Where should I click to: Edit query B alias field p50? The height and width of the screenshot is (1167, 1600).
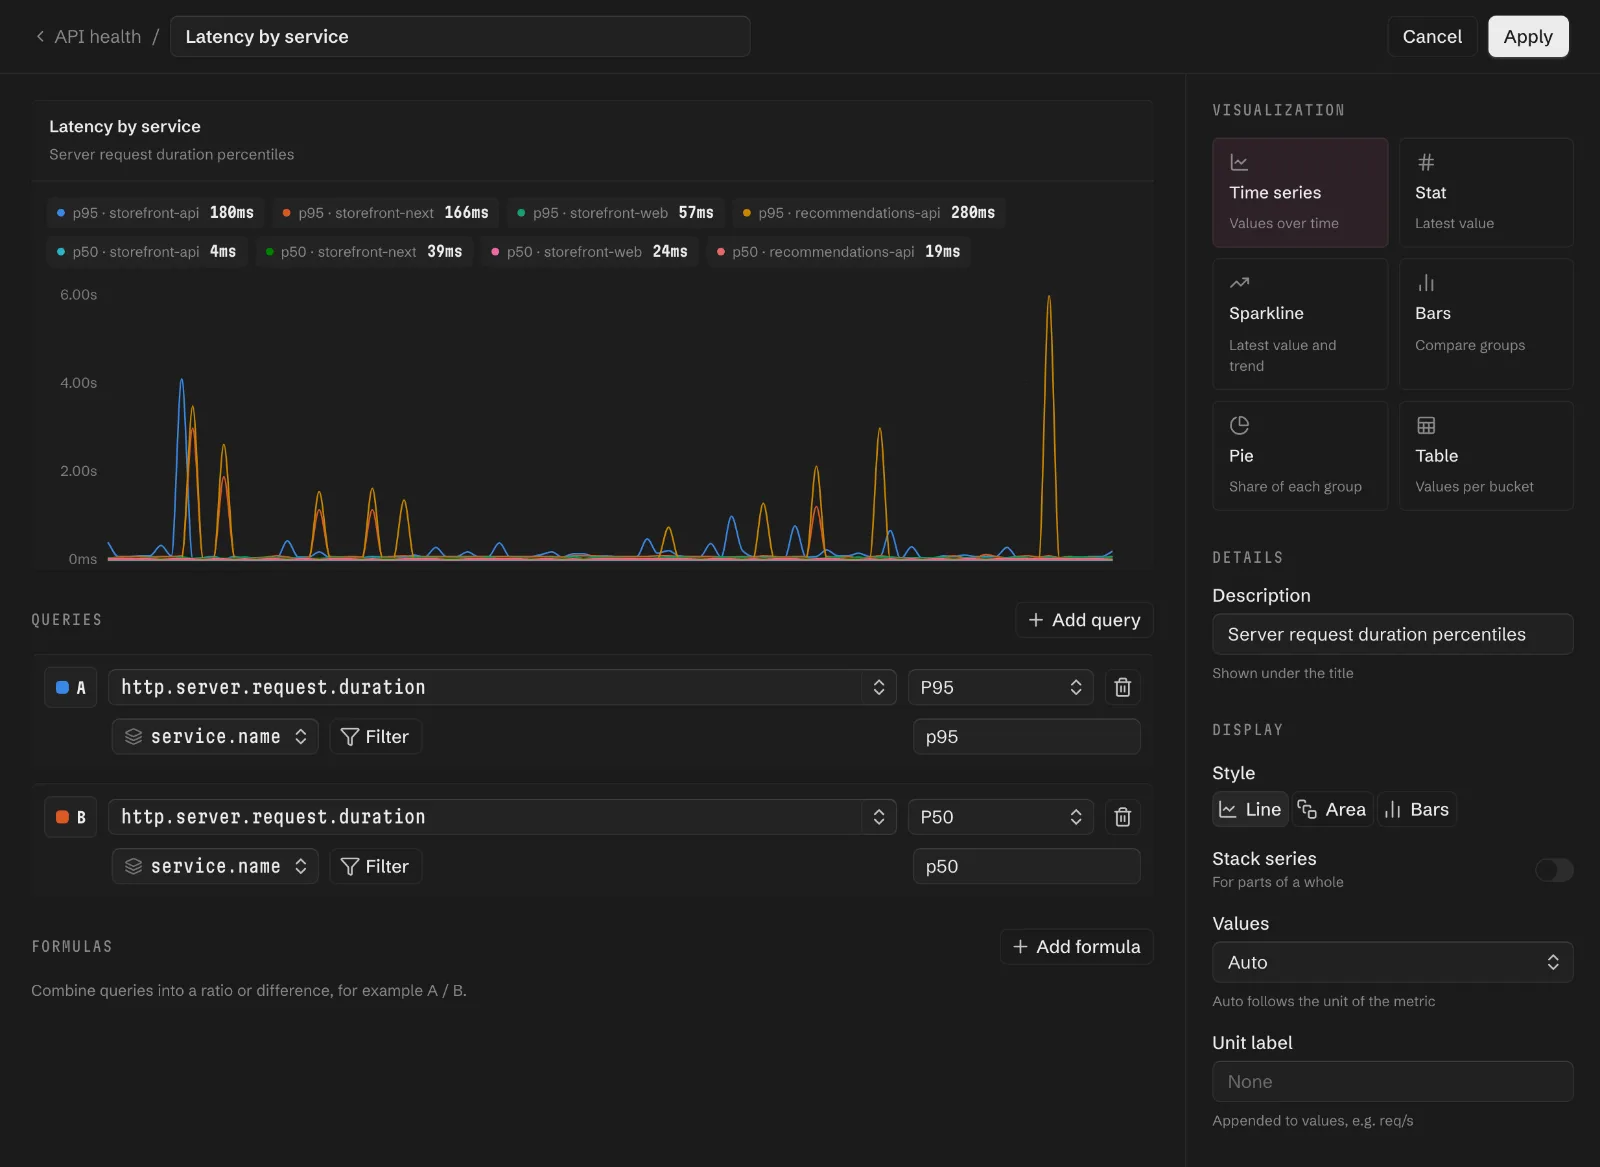(x=1026, y=866)
